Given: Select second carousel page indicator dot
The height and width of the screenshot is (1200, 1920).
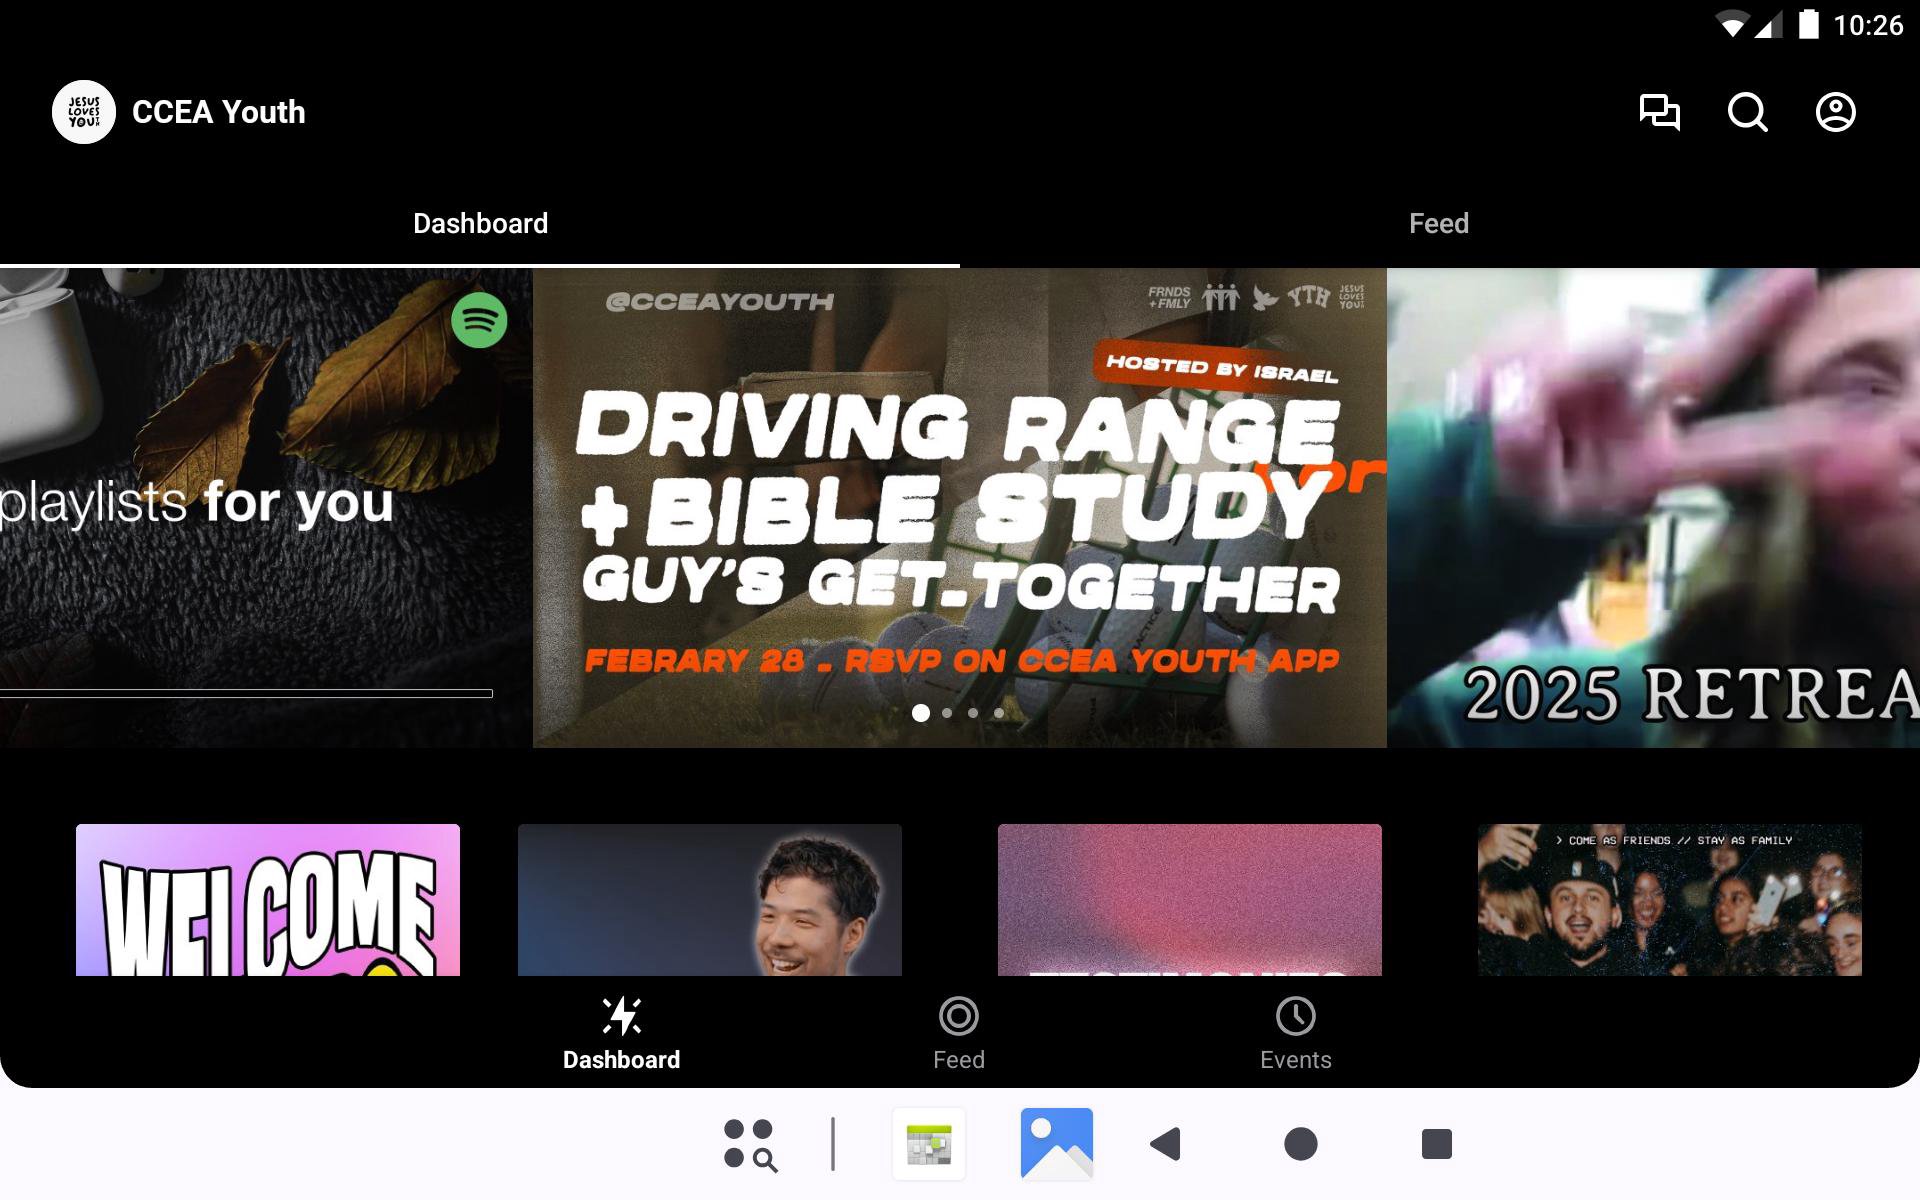Looking at the screenshot, I should (x=947, y=713).
